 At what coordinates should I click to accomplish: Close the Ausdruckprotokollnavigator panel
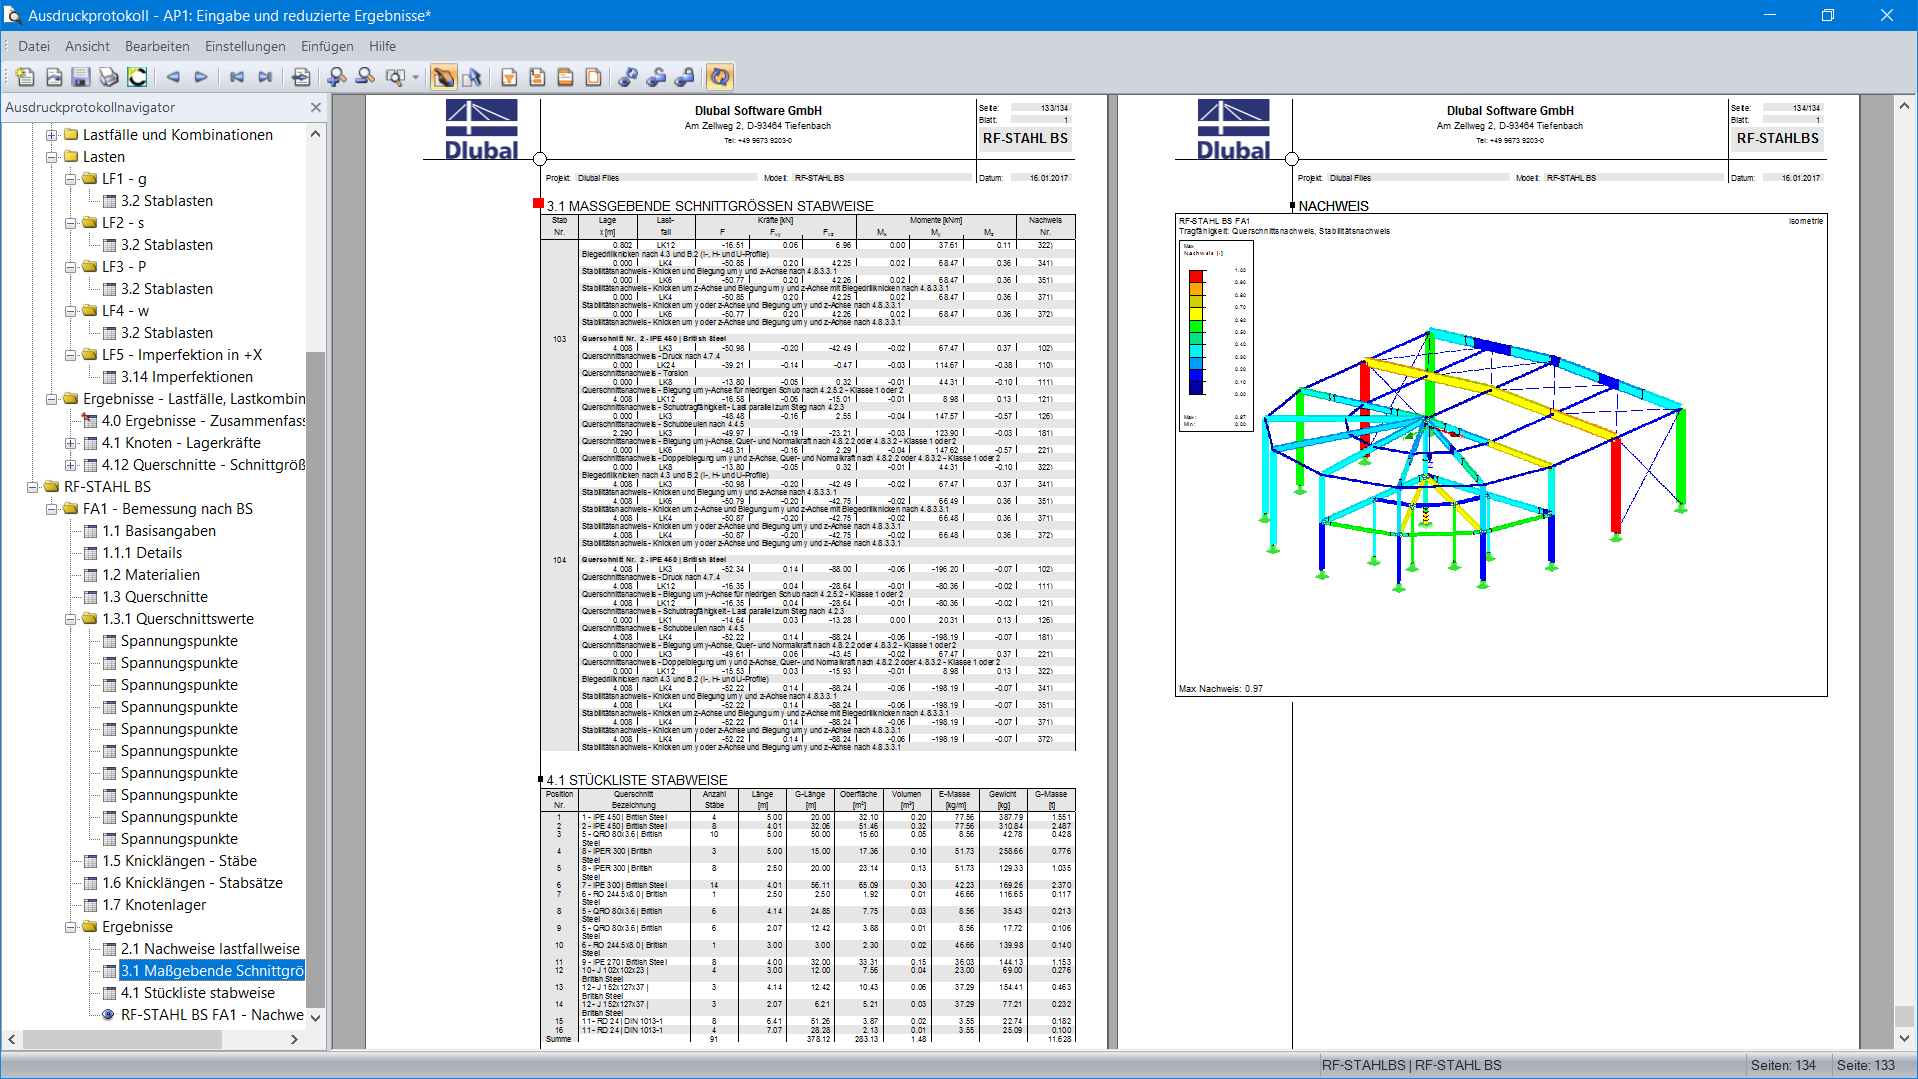[316, 107]
